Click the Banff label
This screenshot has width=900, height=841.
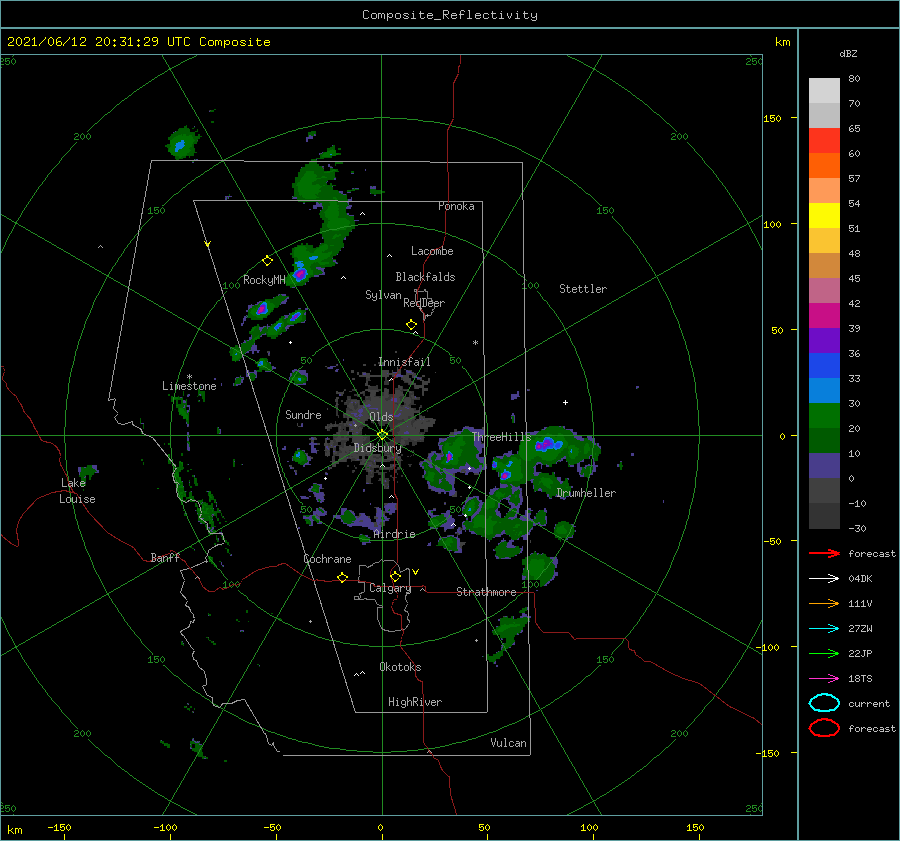pos(165,558)
